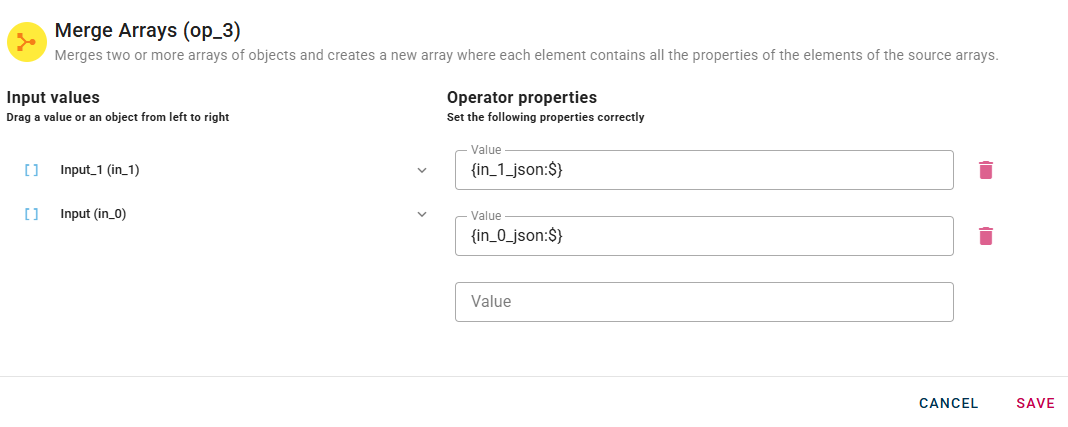Click the empty Value input field

click(704, 302)
